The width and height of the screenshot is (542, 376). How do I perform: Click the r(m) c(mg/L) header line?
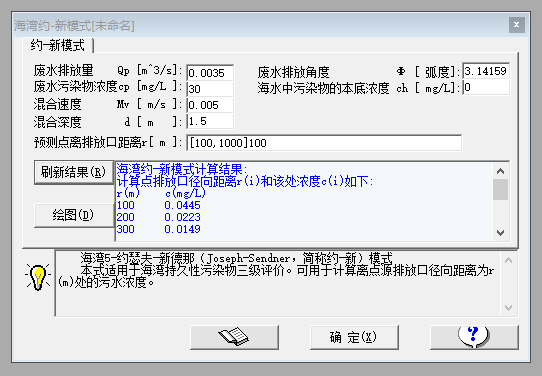pyautogui.click(x=161, y=193)
